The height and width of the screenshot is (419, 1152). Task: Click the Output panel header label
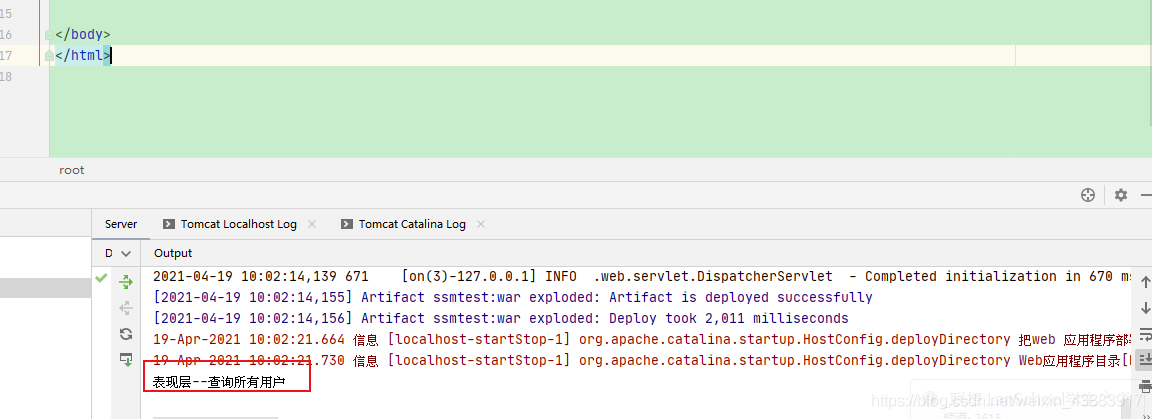click(x=173, y=253)
